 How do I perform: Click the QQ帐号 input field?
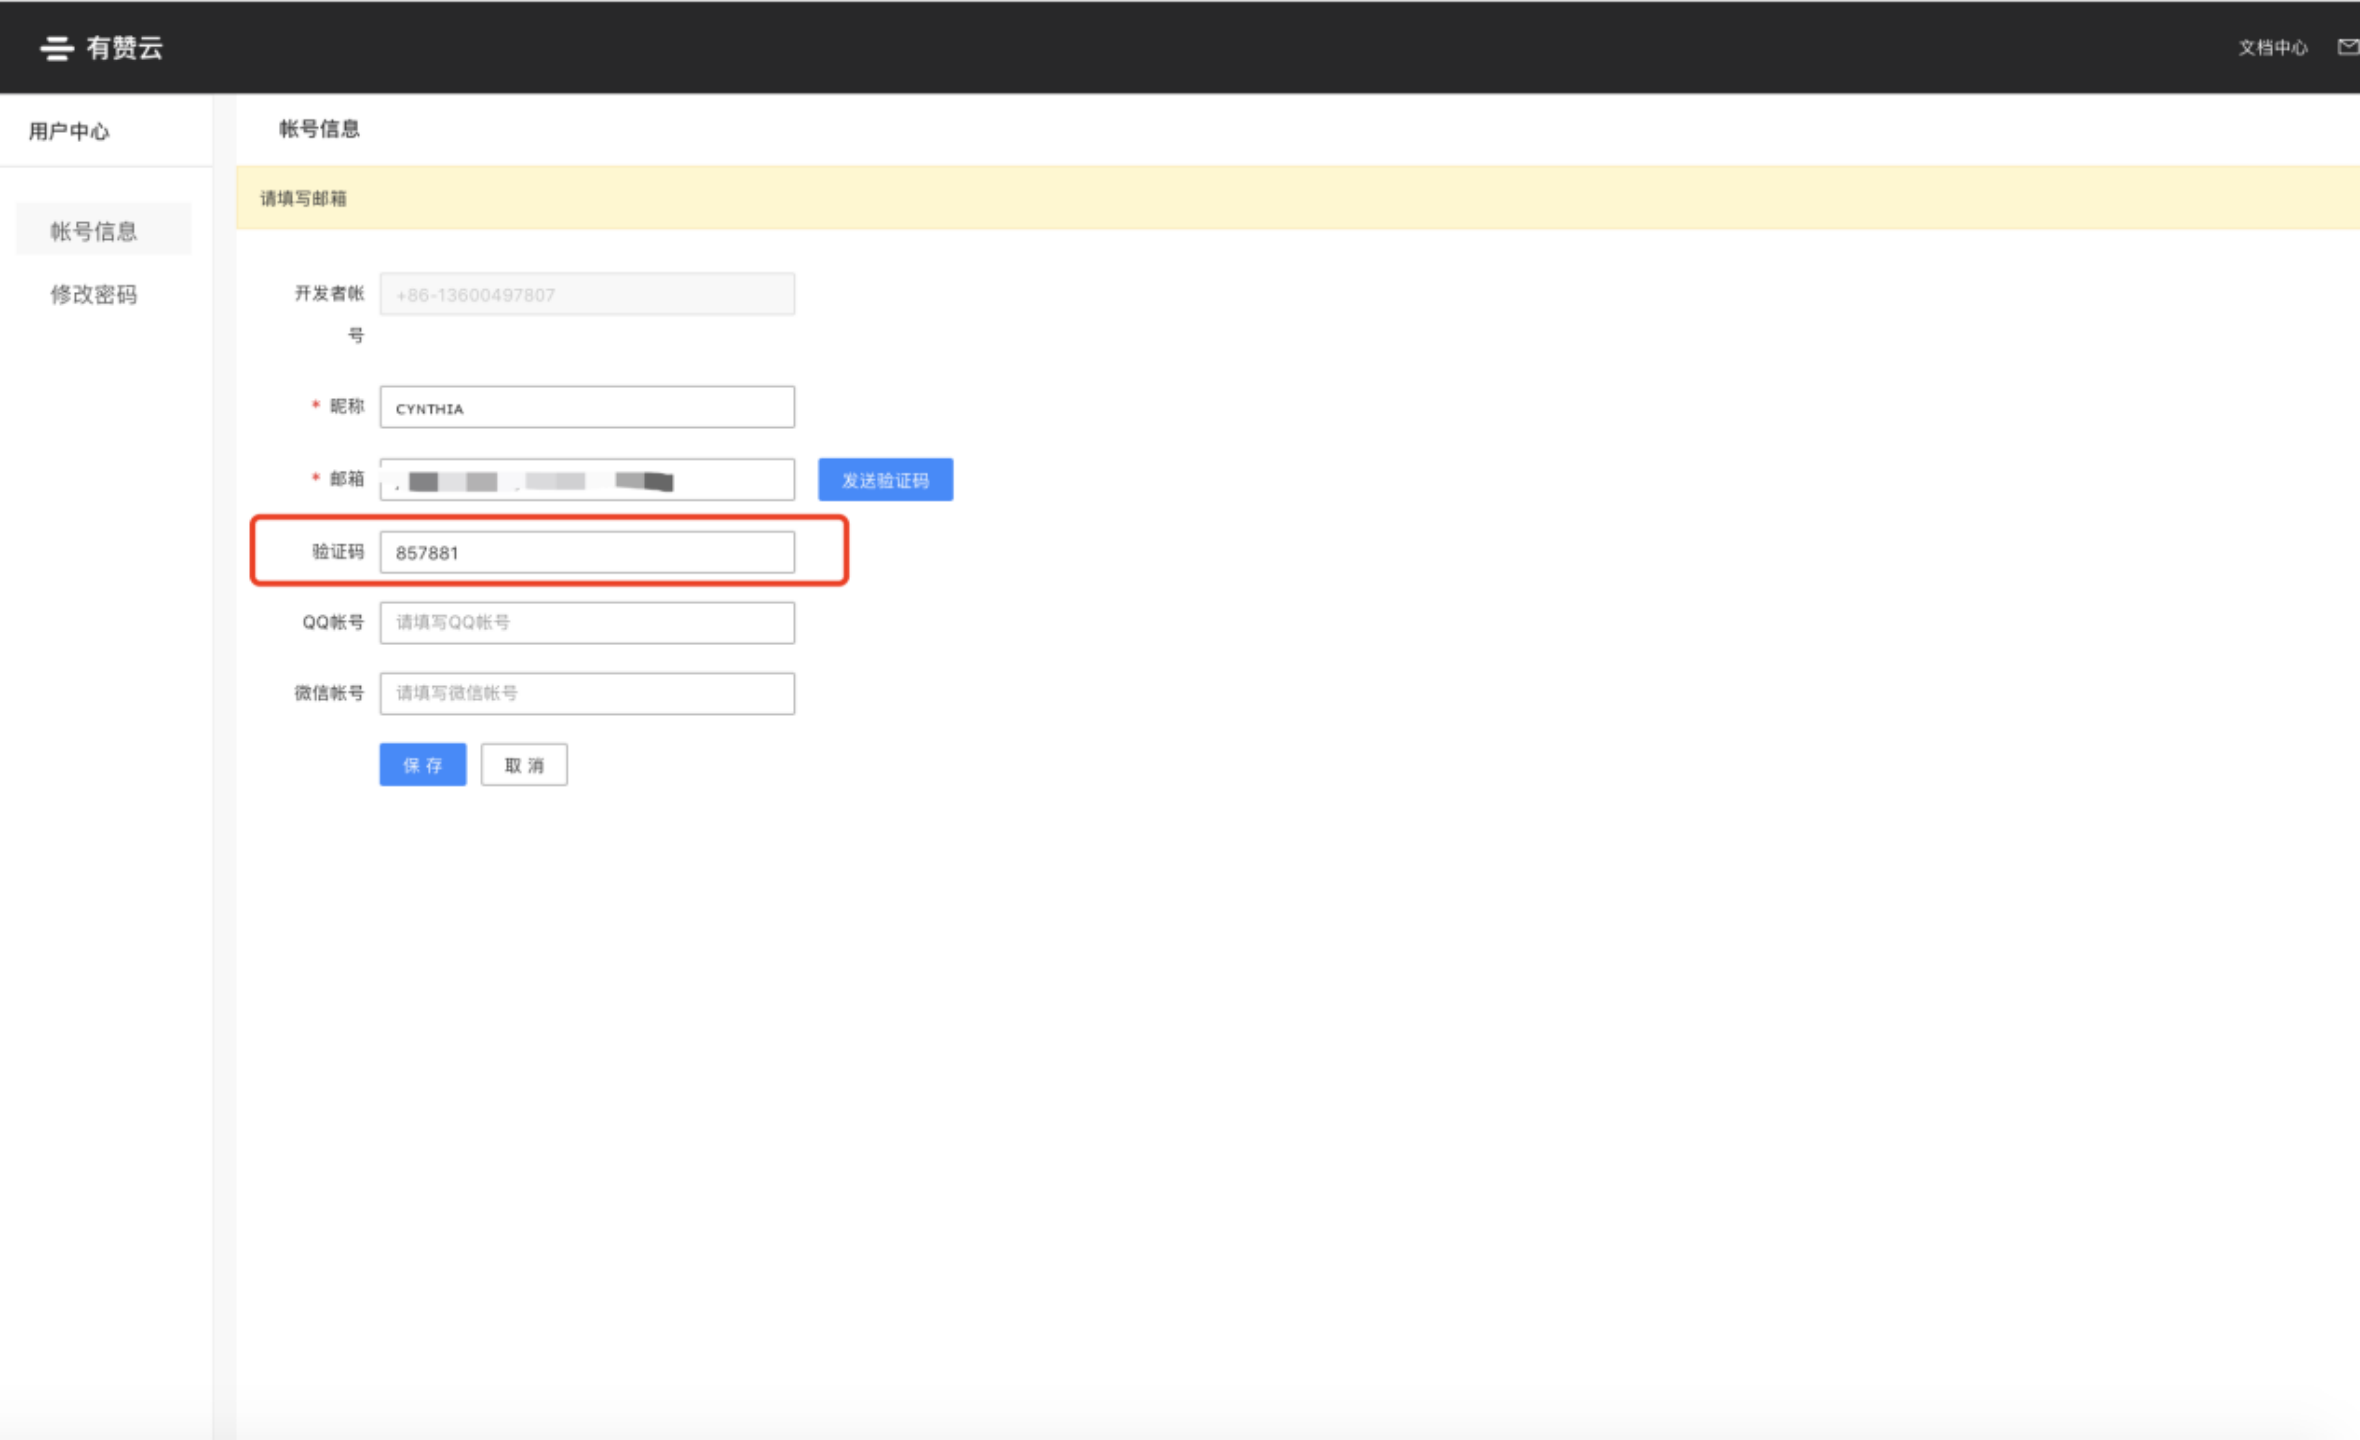click(x=587, y=623)
